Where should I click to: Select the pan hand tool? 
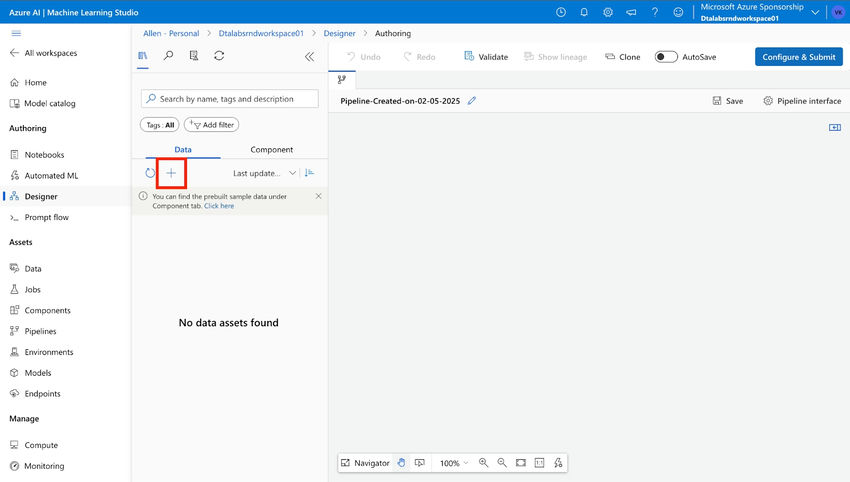click(x=401, y=462)
